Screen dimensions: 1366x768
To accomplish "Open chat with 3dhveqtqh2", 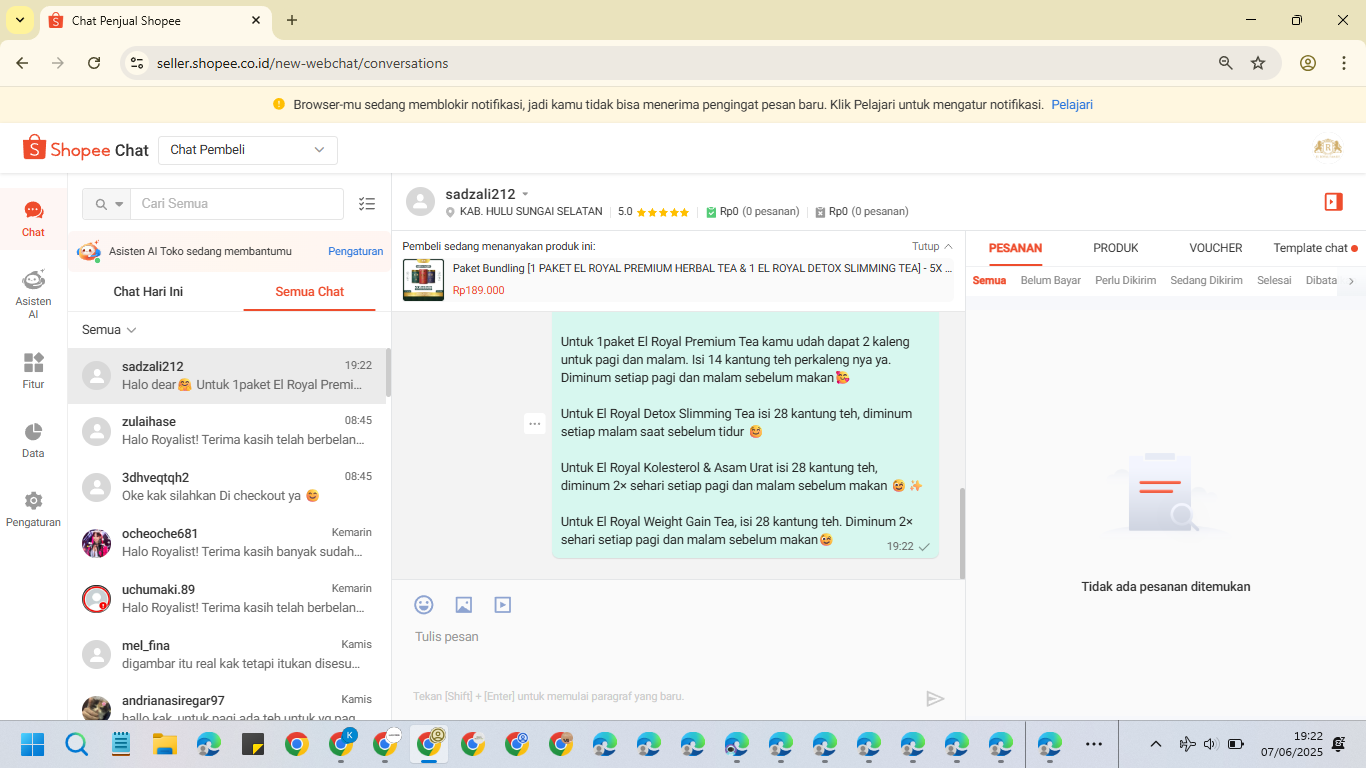I will pyautogui.click(x=227, y=487).
